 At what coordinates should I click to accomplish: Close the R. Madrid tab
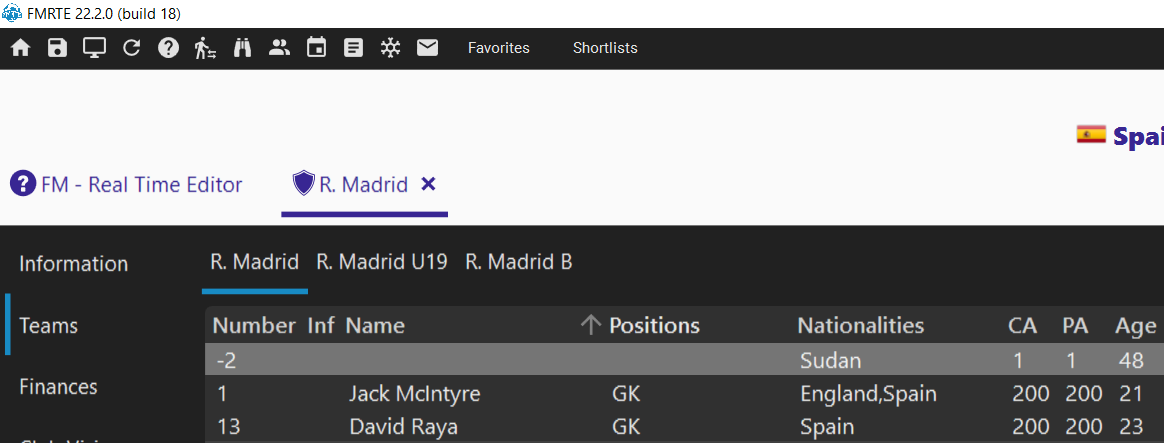pos(428,184)
